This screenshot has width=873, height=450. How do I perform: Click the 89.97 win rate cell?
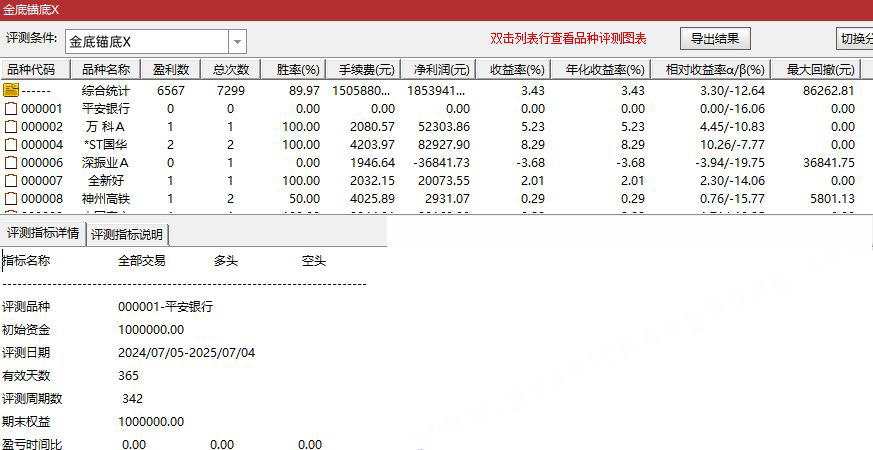(x=305, y=90)
